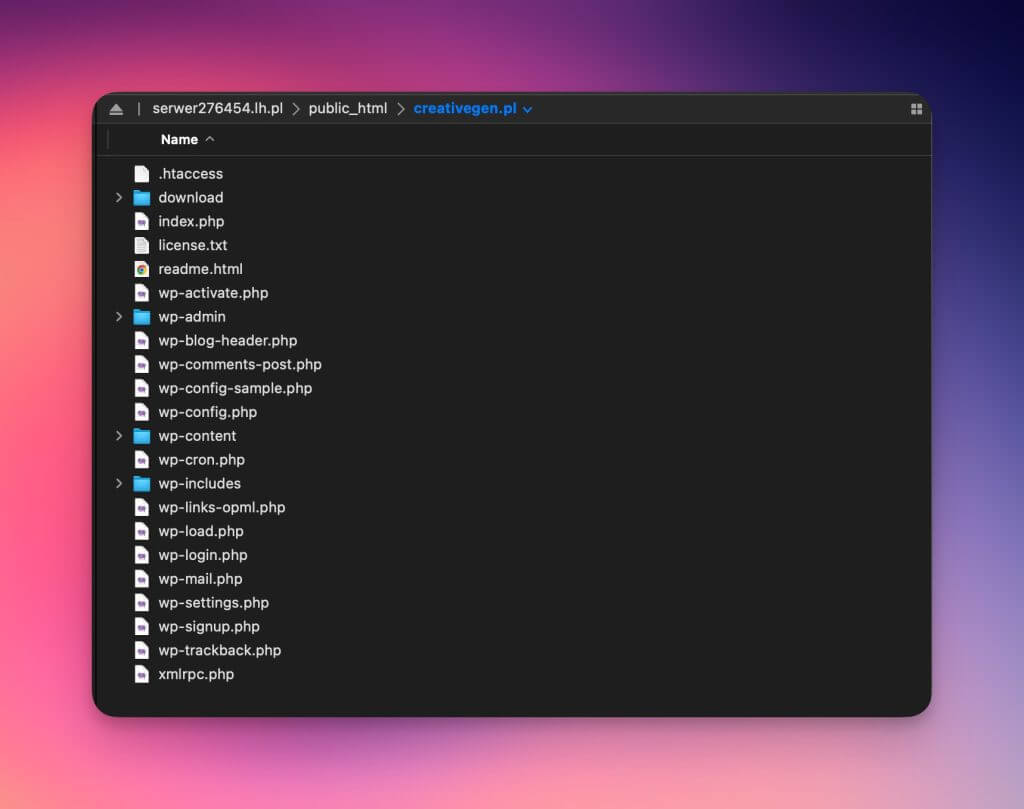Select the index.php file
Viewport: 1024px width, 809px height.
191,222
